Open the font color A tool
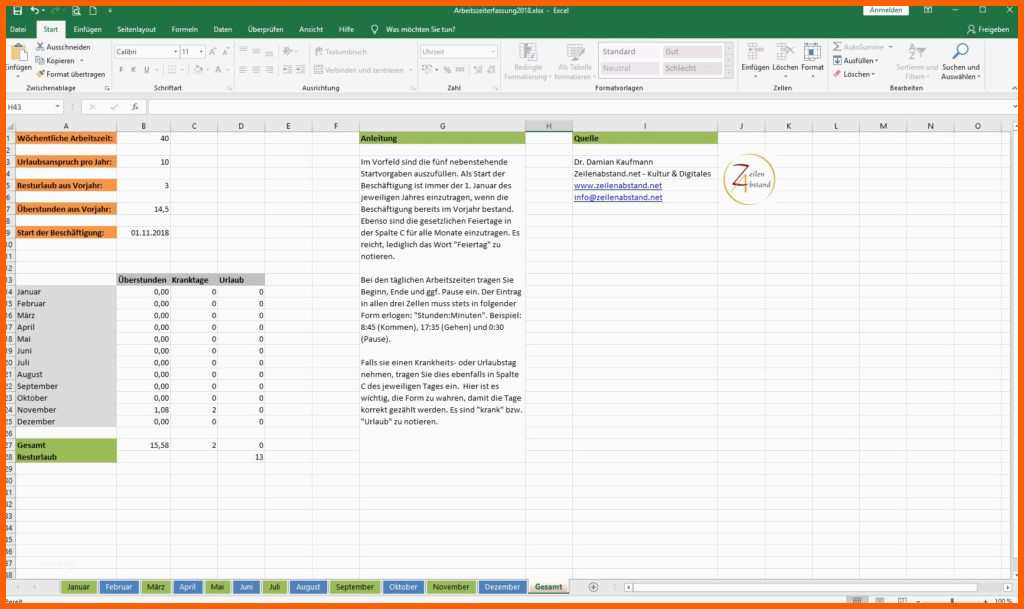Screen dimensions: 1024x609 pos(217,70)
